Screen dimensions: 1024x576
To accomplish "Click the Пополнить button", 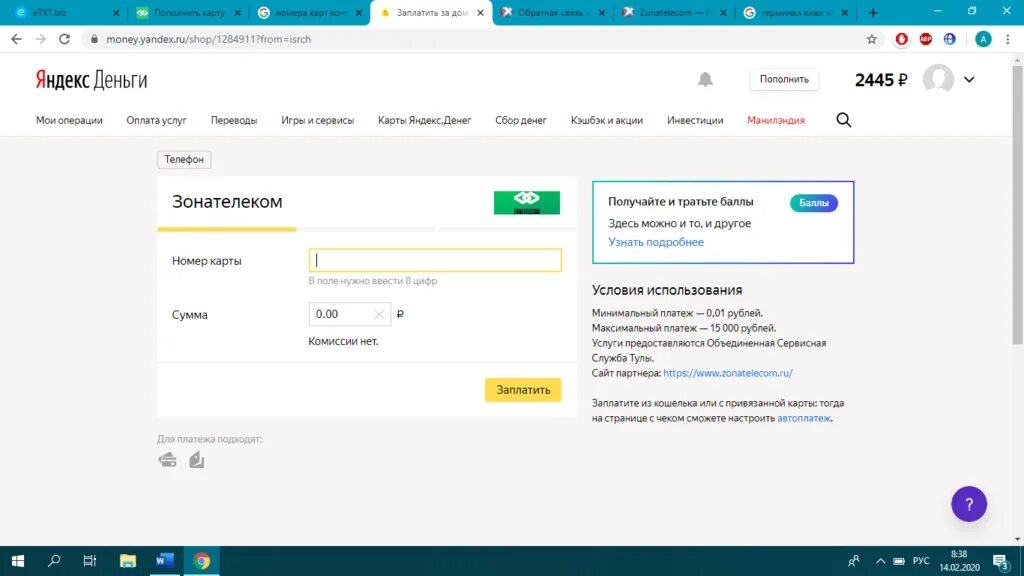I will click(x=784, y=79).
